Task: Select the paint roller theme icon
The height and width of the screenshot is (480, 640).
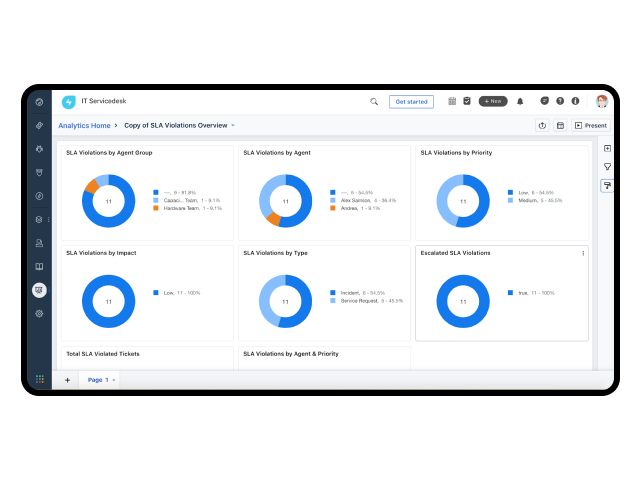Action: coord(607,186)
